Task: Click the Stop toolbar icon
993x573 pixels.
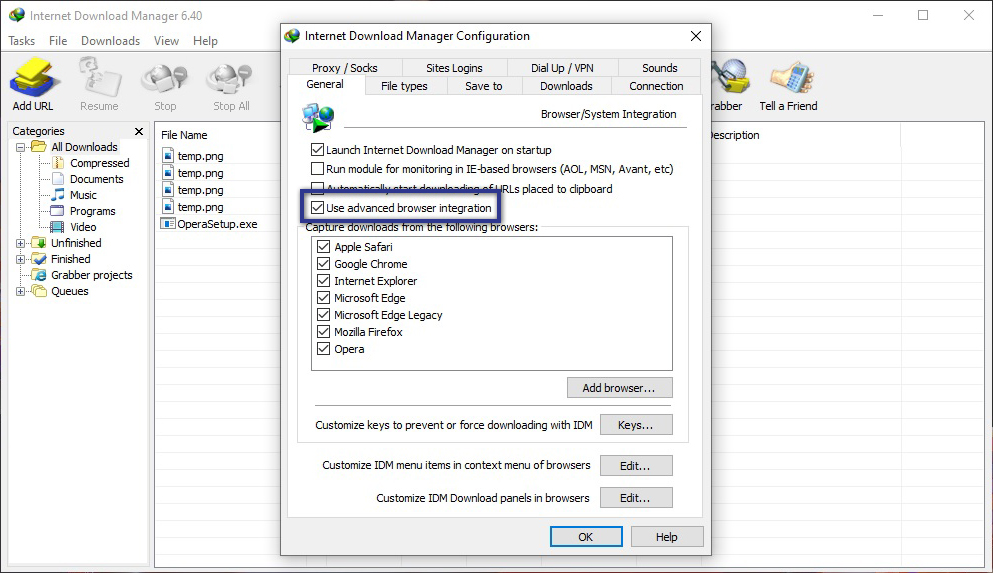Action: pyautogui.click(x=165, y=80)
